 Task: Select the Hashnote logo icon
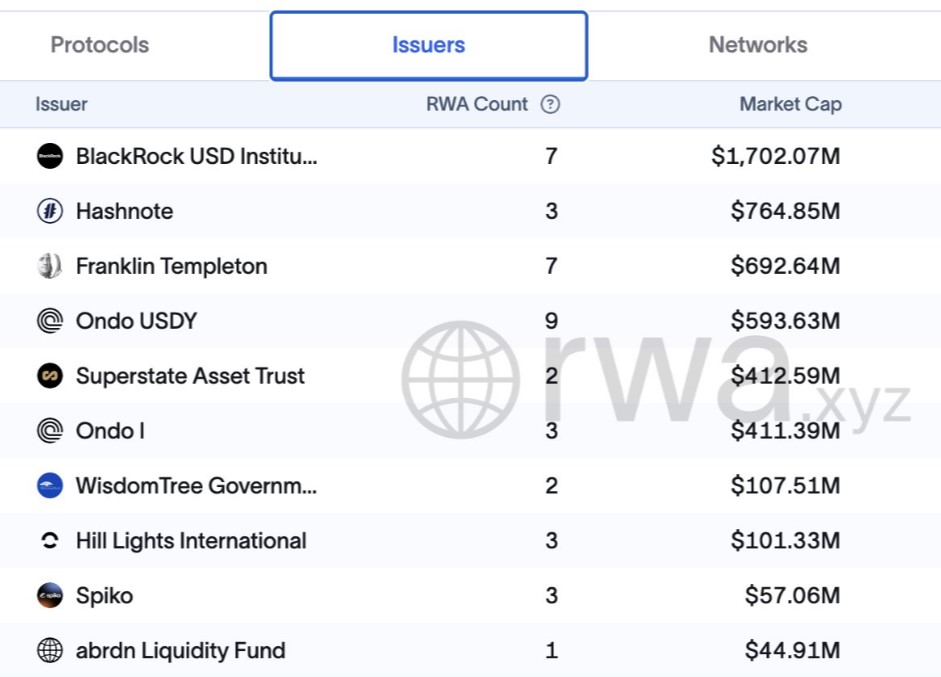[50, 211]
